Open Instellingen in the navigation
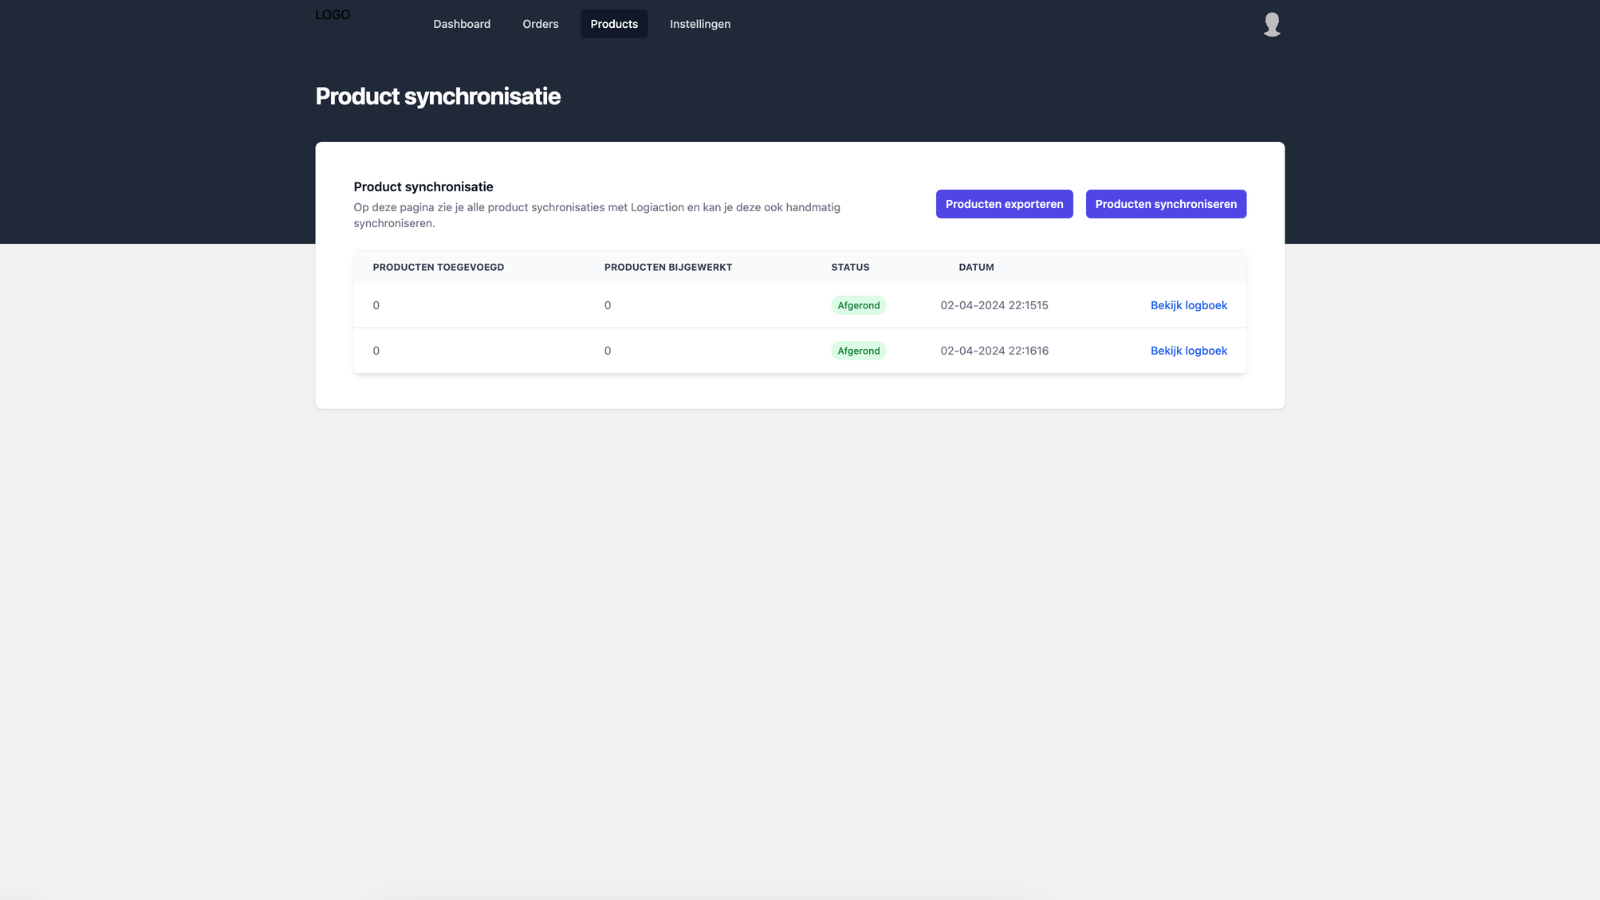Screen dimensions: 1600x900 point(700,24)
